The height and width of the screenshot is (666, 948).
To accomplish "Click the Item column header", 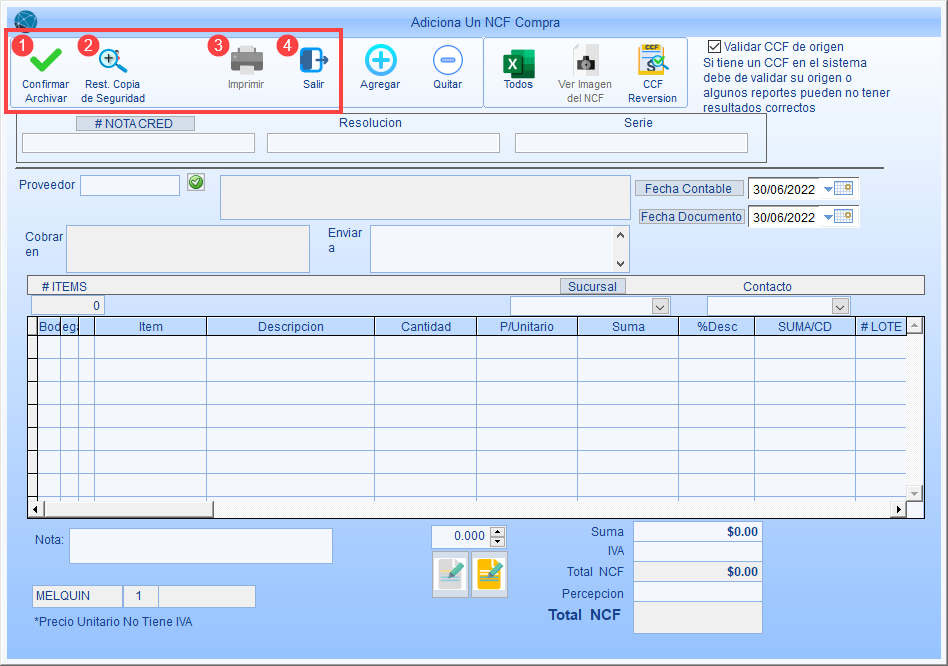I will pos(151,326).
